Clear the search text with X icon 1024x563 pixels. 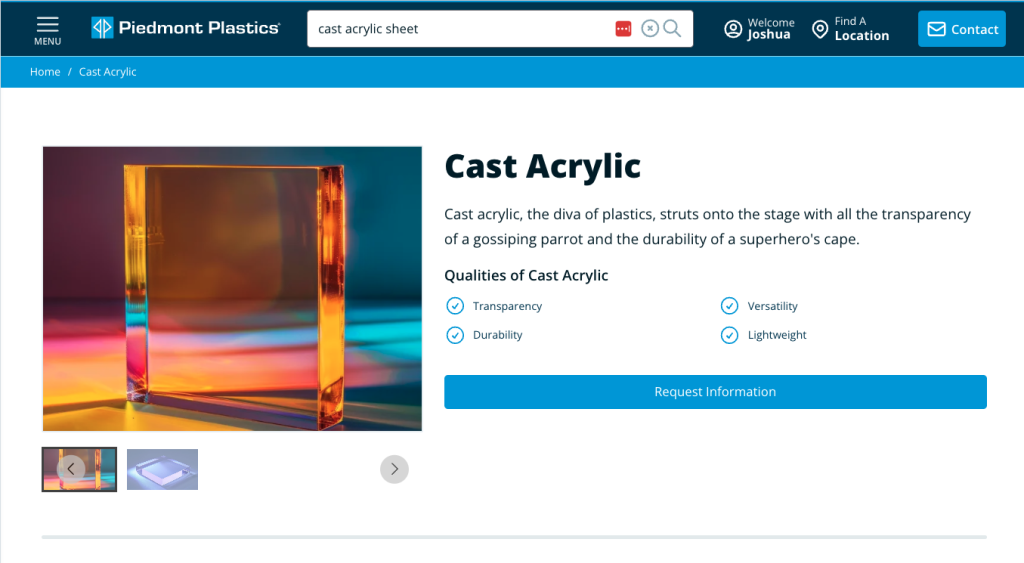coord(650,29)
